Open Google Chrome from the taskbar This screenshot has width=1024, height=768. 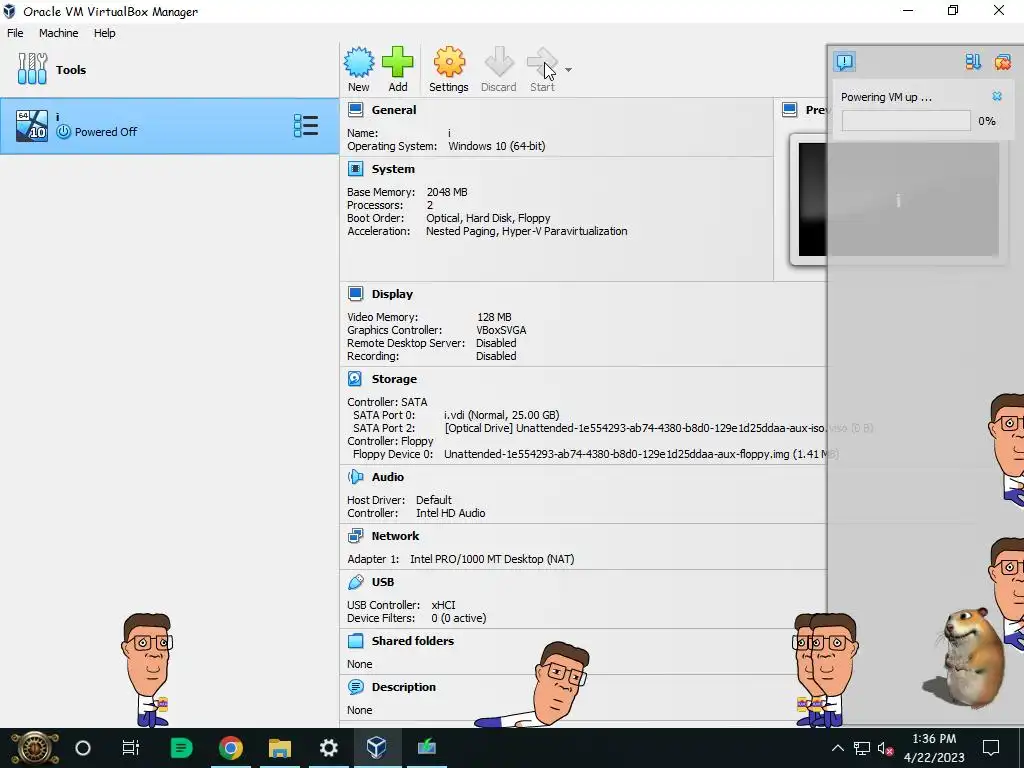pos(231,748)
